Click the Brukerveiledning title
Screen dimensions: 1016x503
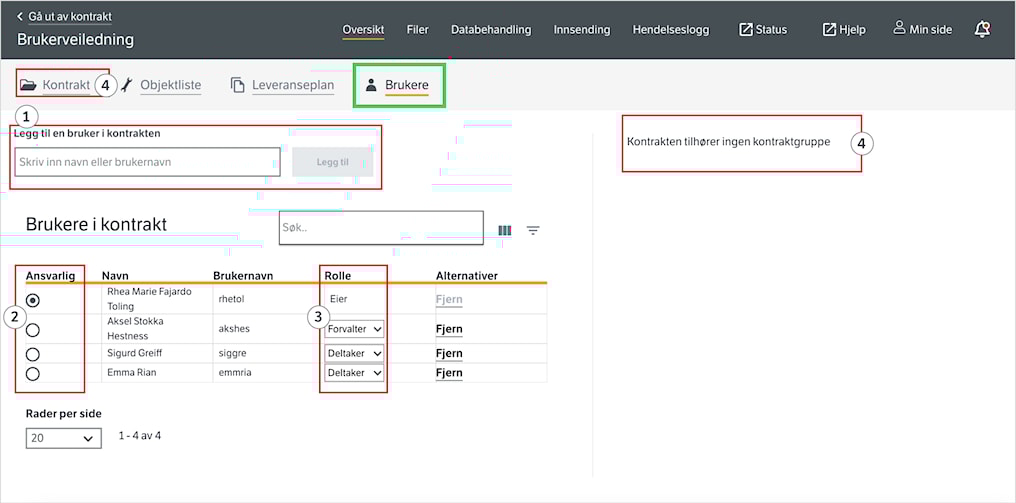point(75,40)
